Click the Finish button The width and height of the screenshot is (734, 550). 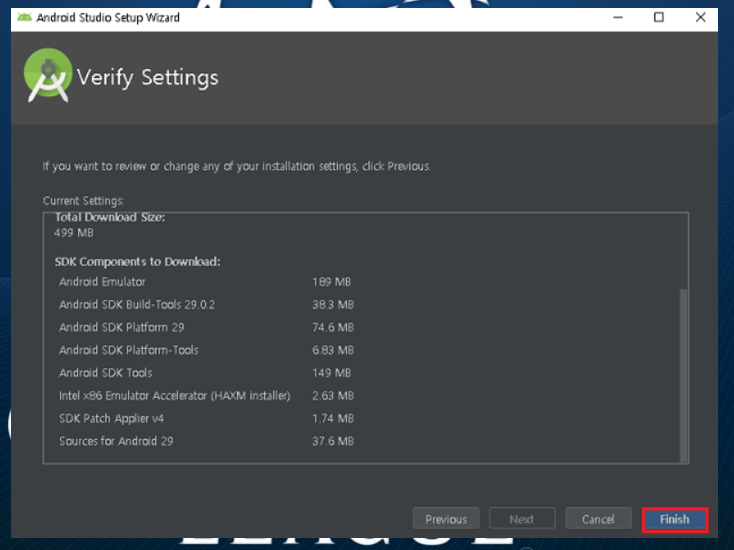pos(675,519)
